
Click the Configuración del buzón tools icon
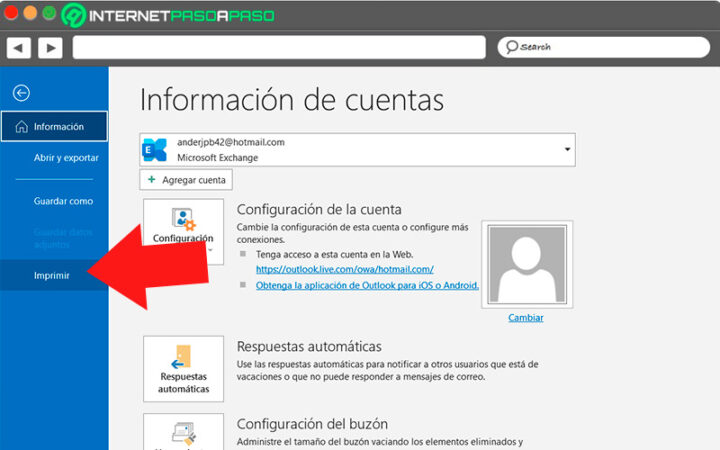[184, 434]
